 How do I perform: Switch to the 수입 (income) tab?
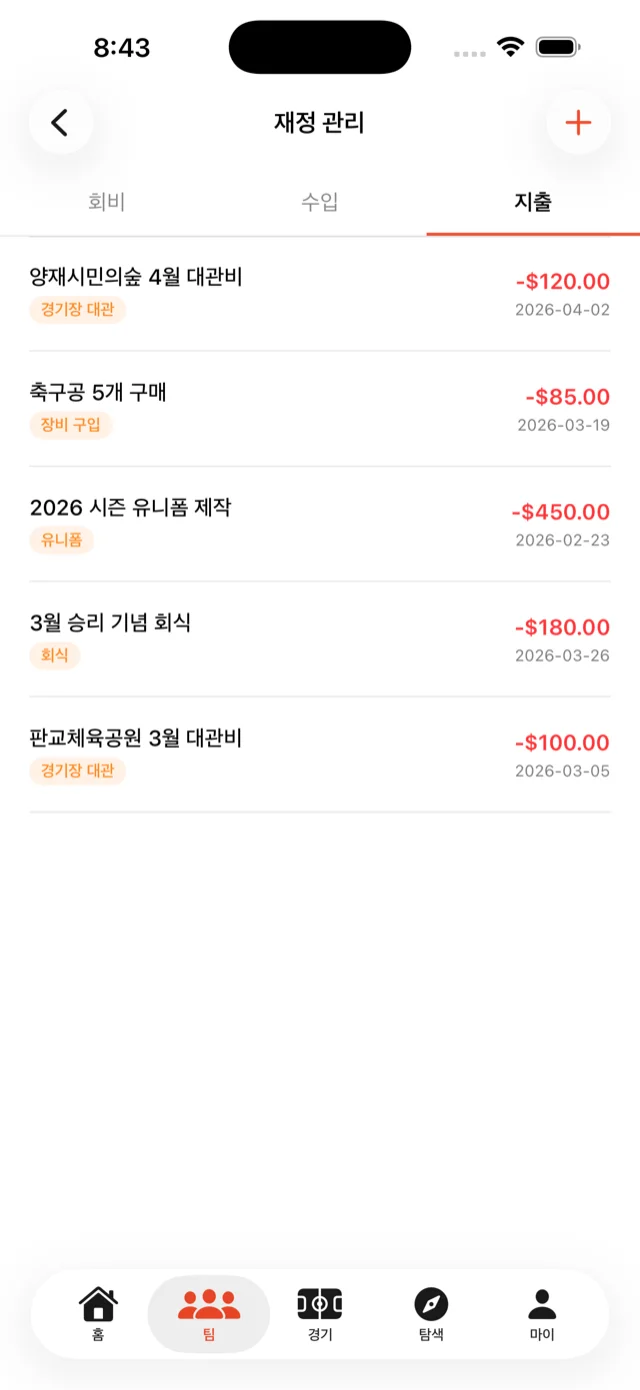pyautogui.click(x=319, y=202)
